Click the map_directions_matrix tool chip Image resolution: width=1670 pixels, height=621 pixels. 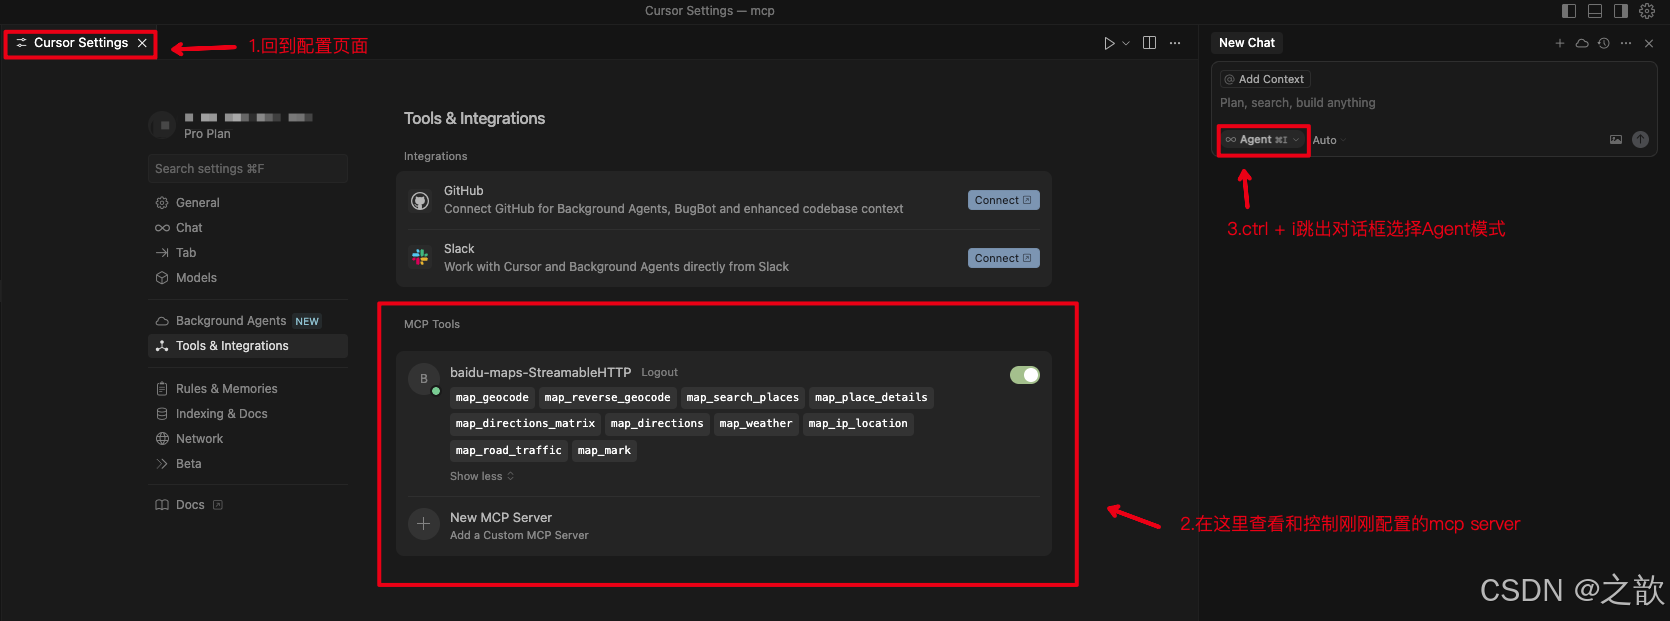coord(525,424)
